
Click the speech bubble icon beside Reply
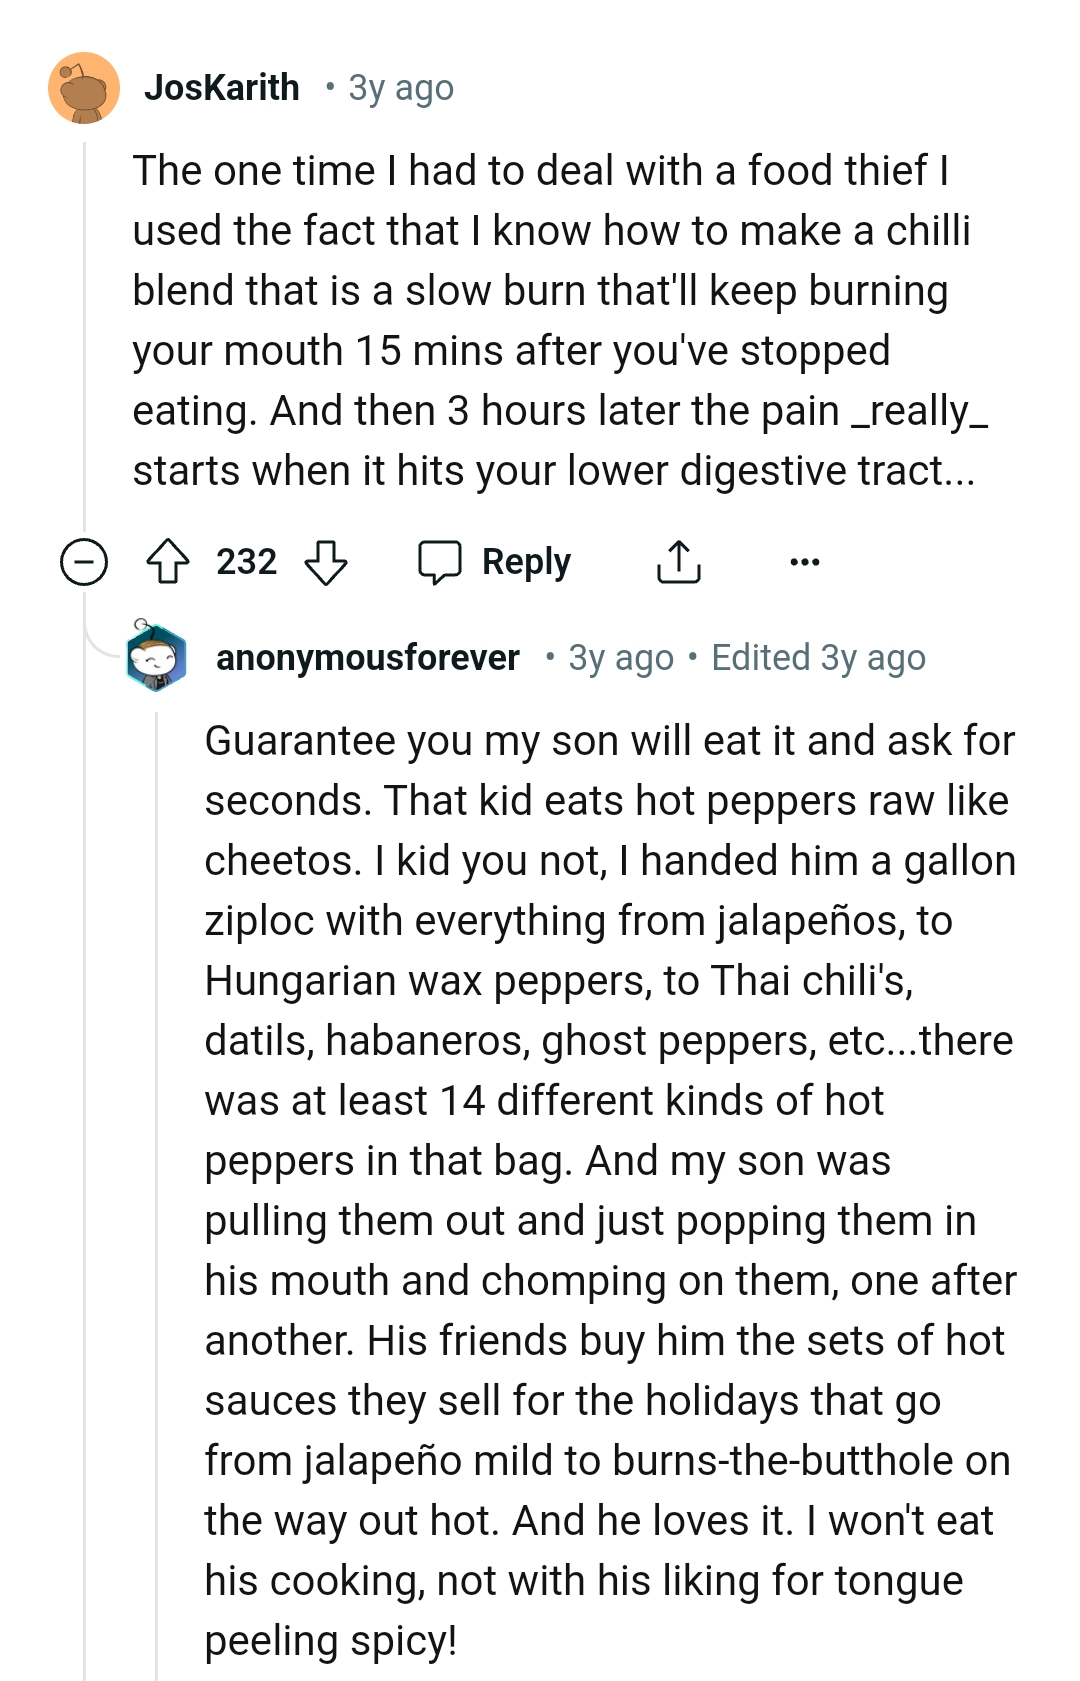click(x=439, y=562)
